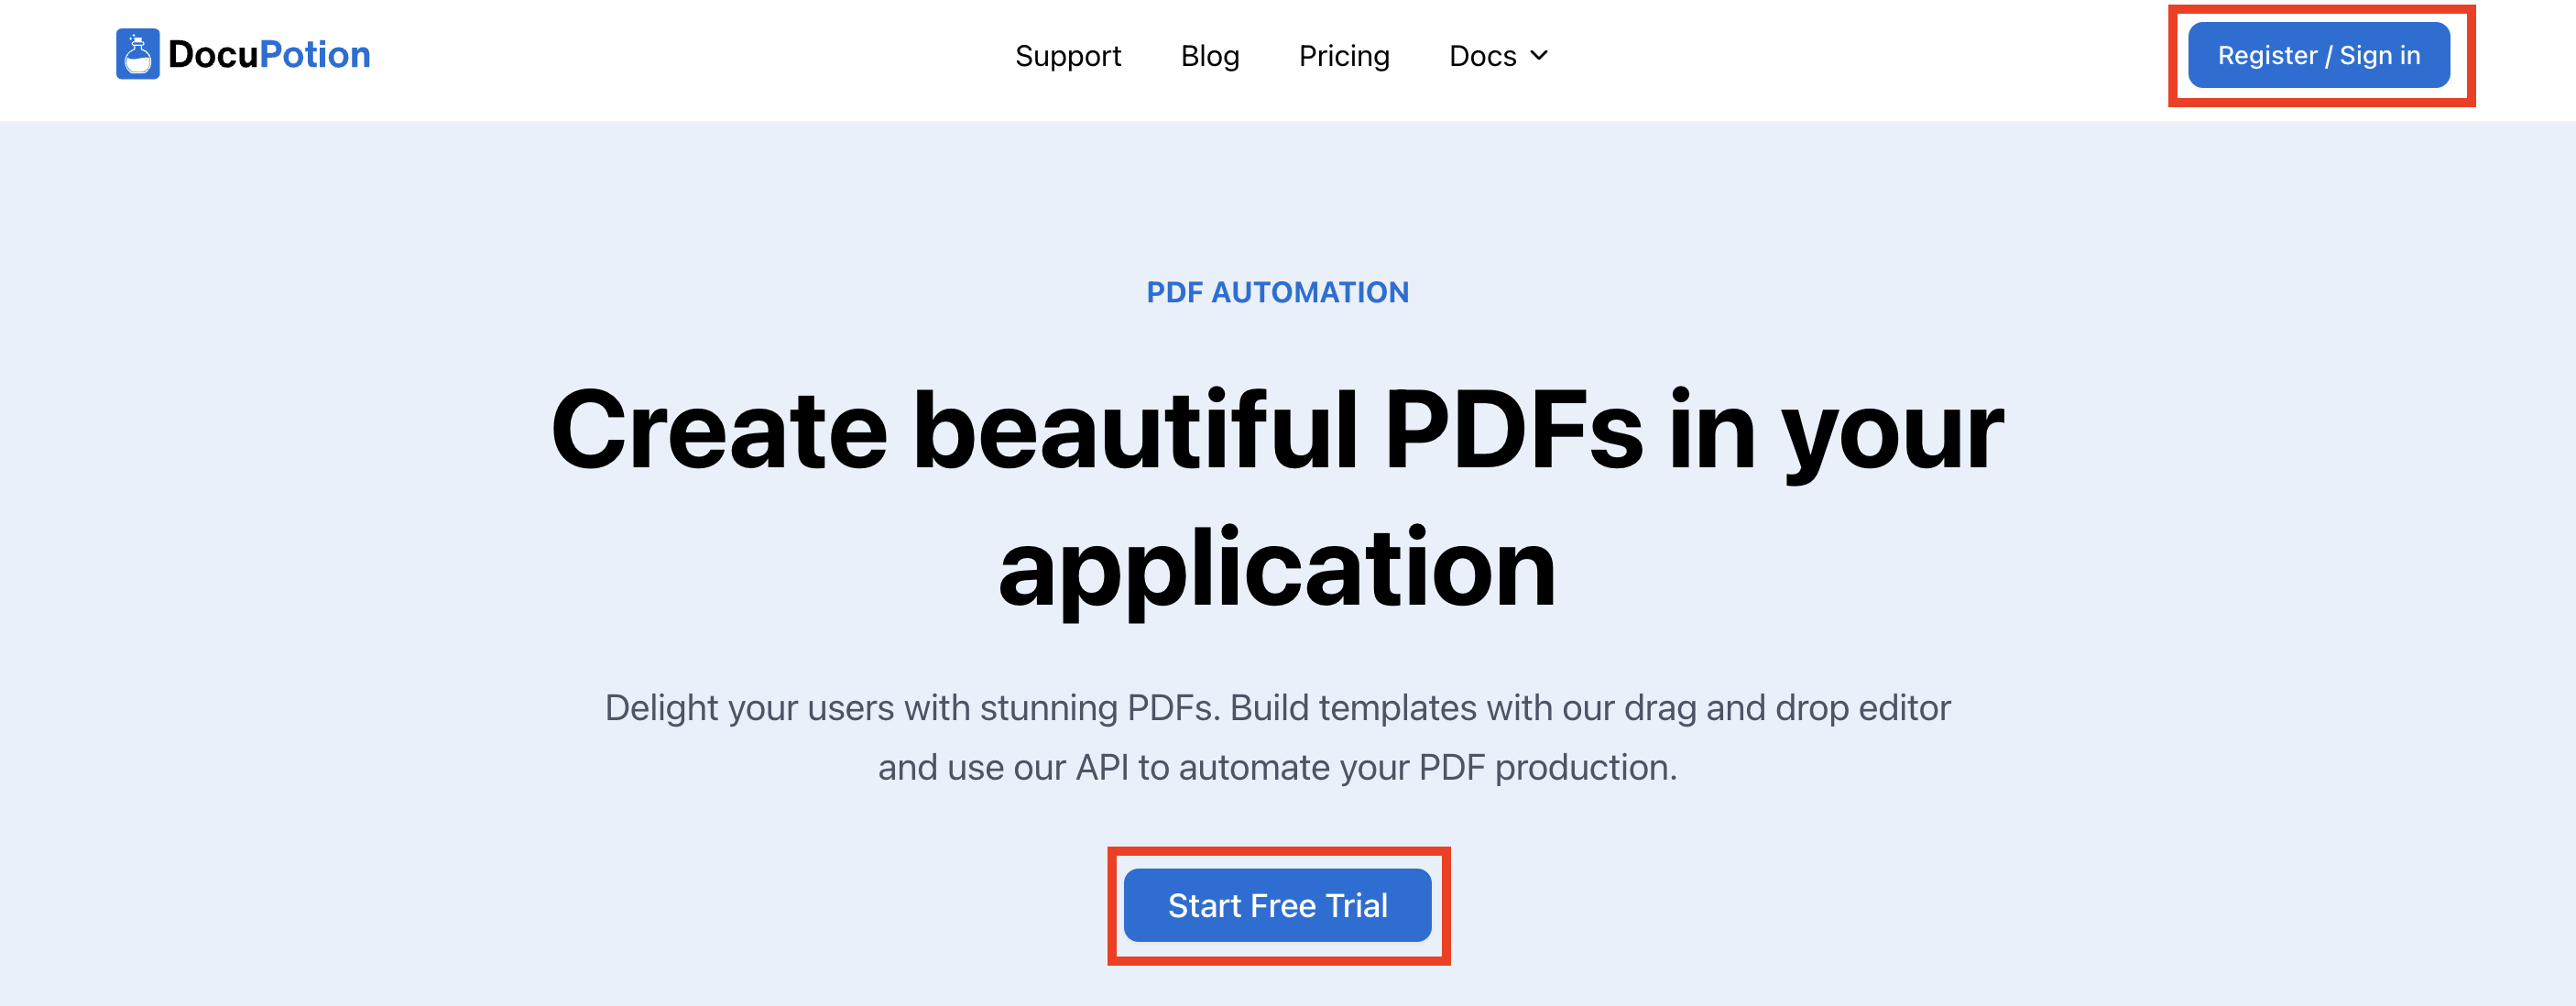Image resolution: width=2576 pixels, height=1006 pixels.
Task: Click the PDF AUTOMATION label
Action: 1277,292
